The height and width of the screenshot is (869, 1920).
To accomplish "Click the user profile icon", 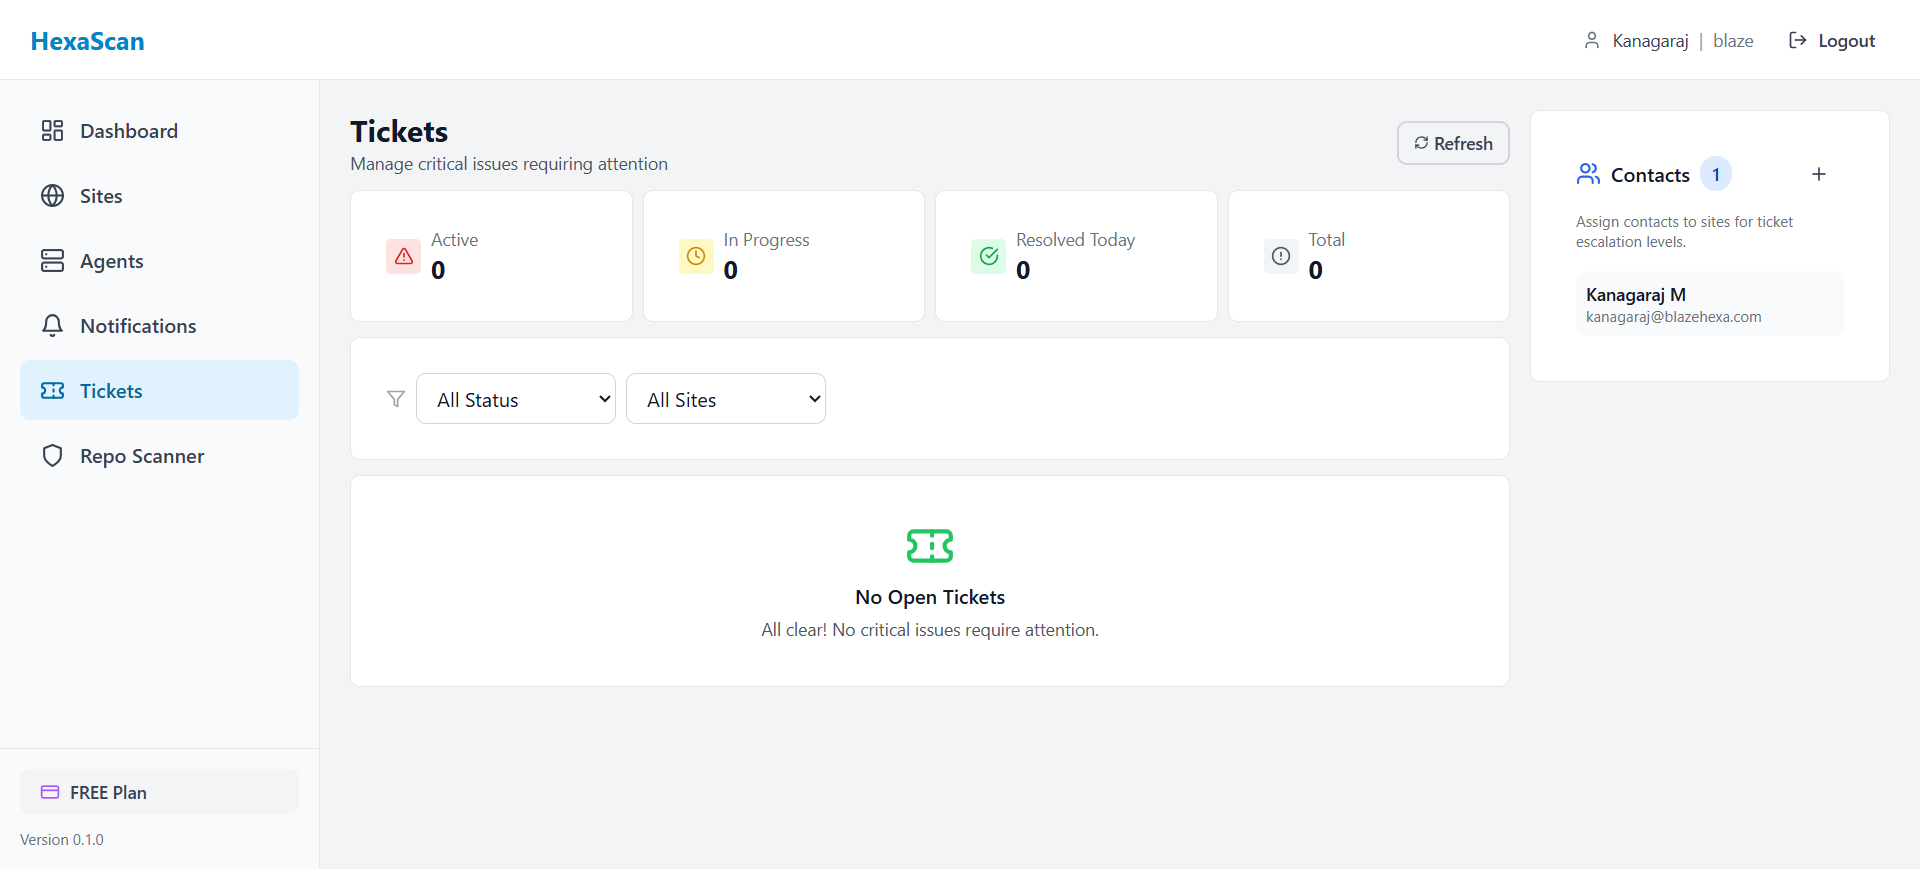I will pos(1592,40).
